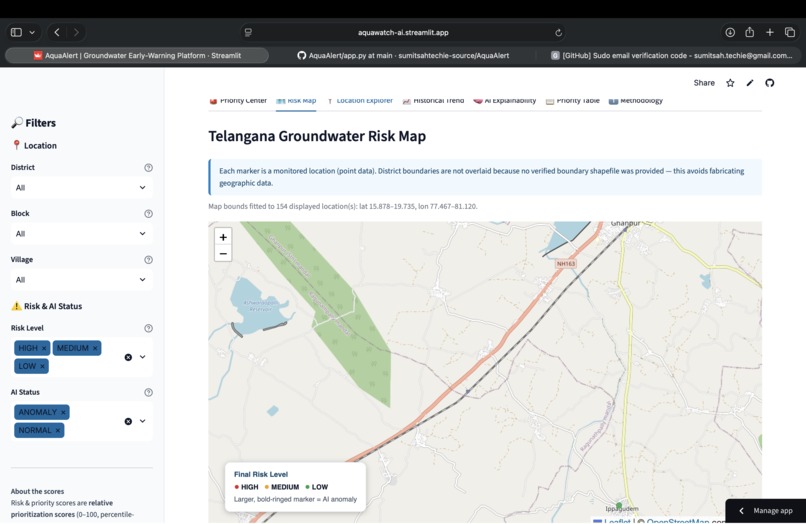The image size is (806, 524).
Task: Remove the ANOMALY status tag
Action: click(x=63, y=412)
